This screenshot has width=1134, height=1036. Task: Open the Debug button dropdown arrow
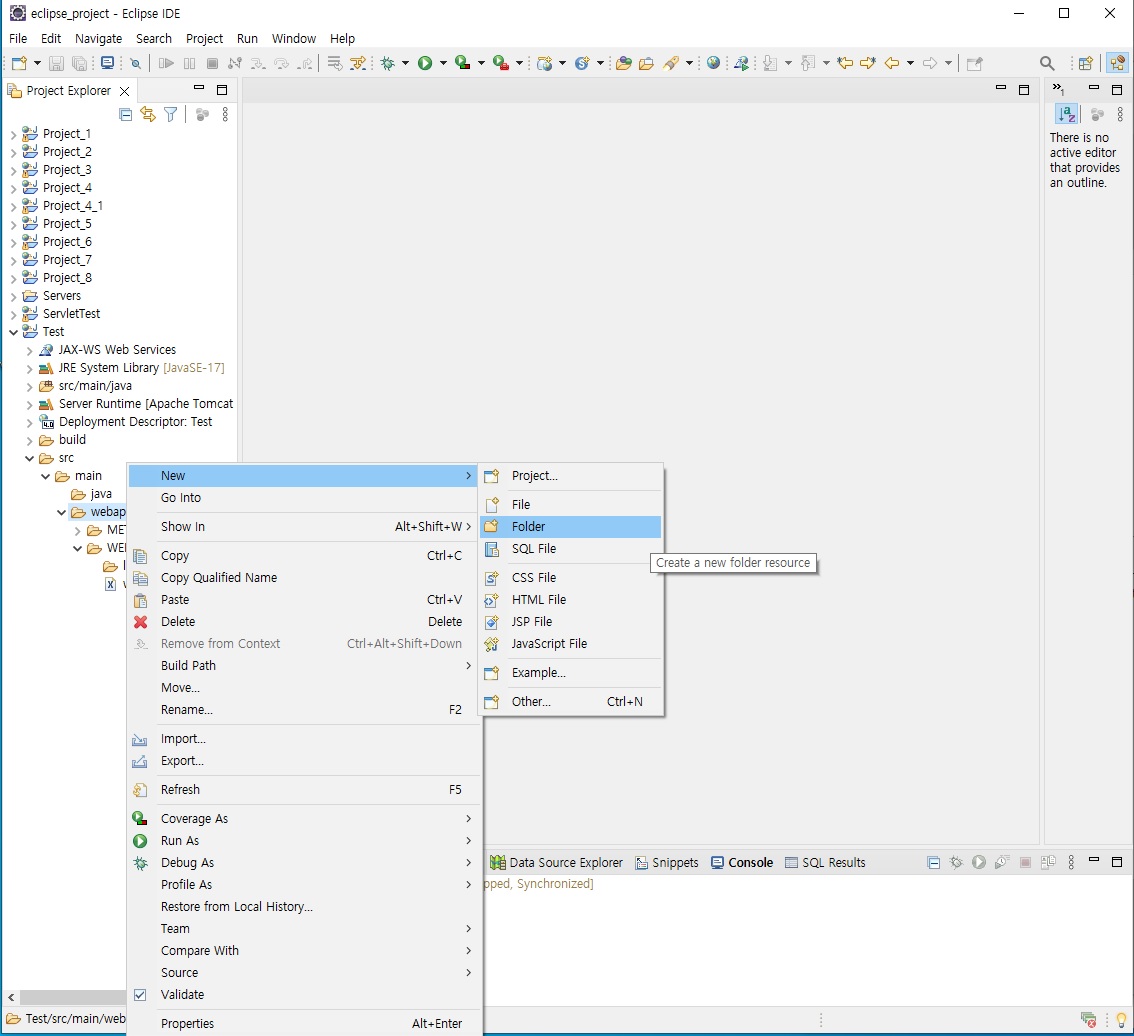tap(405, 63)
